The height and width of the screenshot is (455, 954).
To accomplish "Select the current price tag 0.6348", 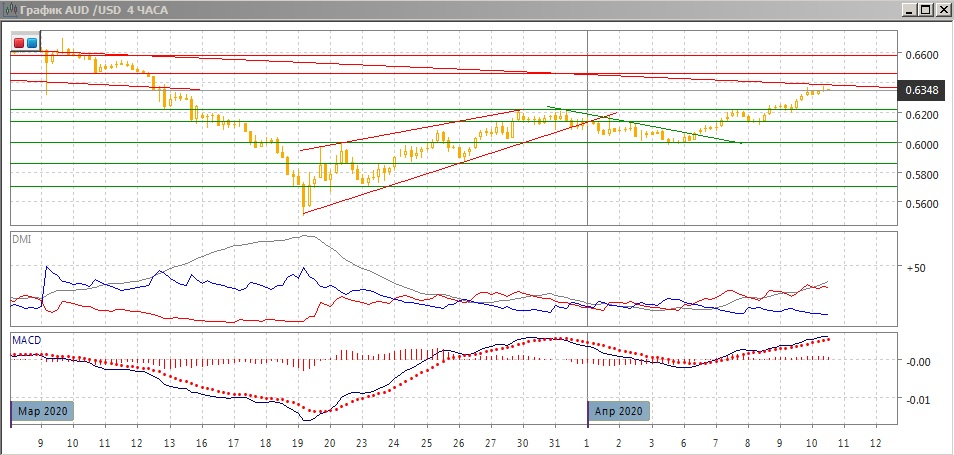I will coord(922,91).
